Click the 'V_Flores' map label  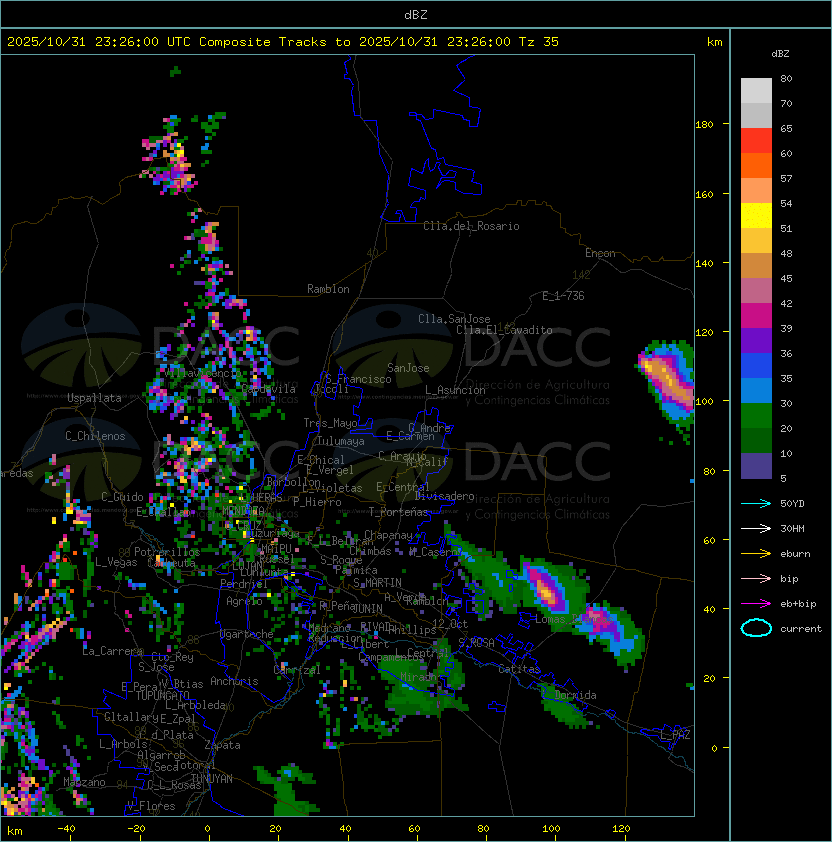pos(151,806)
